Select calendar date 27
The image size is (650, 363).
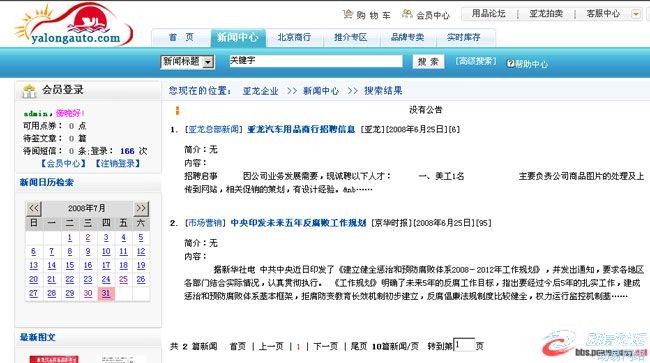[x=34, y=293]
